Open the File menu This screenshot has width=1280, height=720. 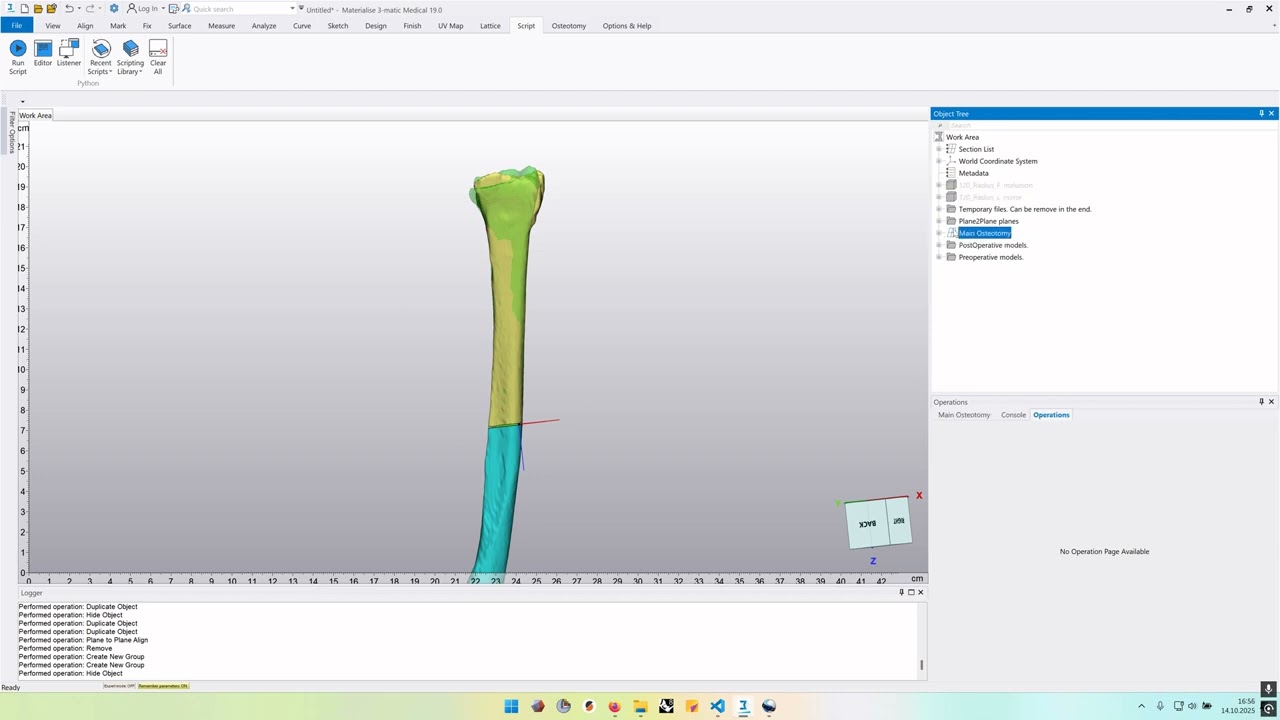[x=17, y=26]
